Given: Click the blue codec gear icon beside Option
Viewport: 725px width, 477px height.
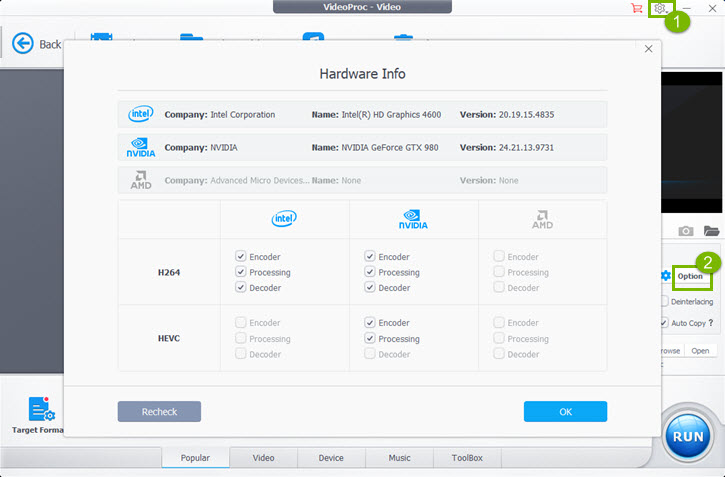Looking at the screenshot, I should click(x=666, y=276).
